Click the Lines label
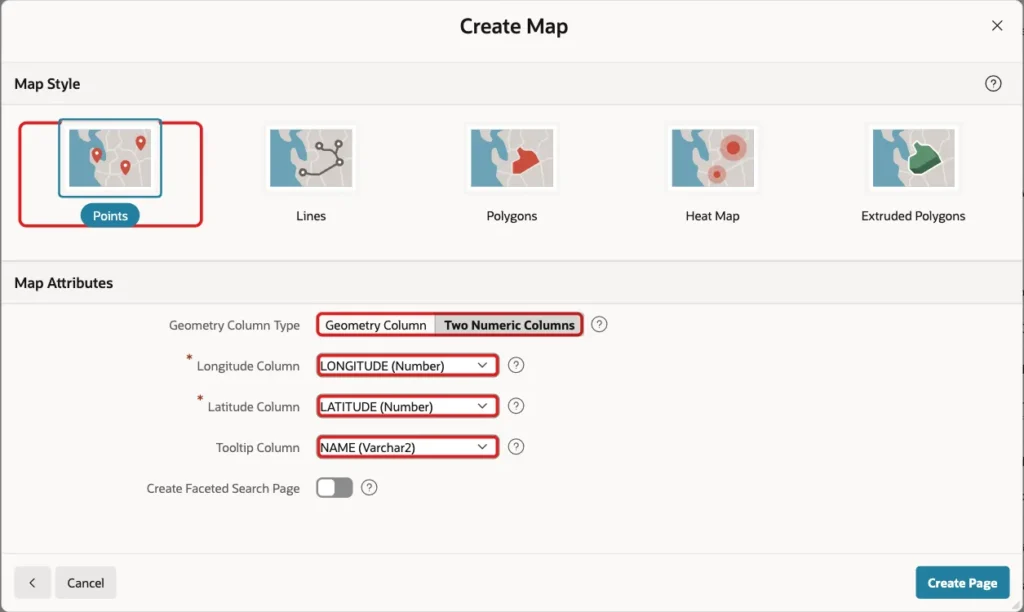This screenshot has width=1024, height=612. tap(311, 216)
